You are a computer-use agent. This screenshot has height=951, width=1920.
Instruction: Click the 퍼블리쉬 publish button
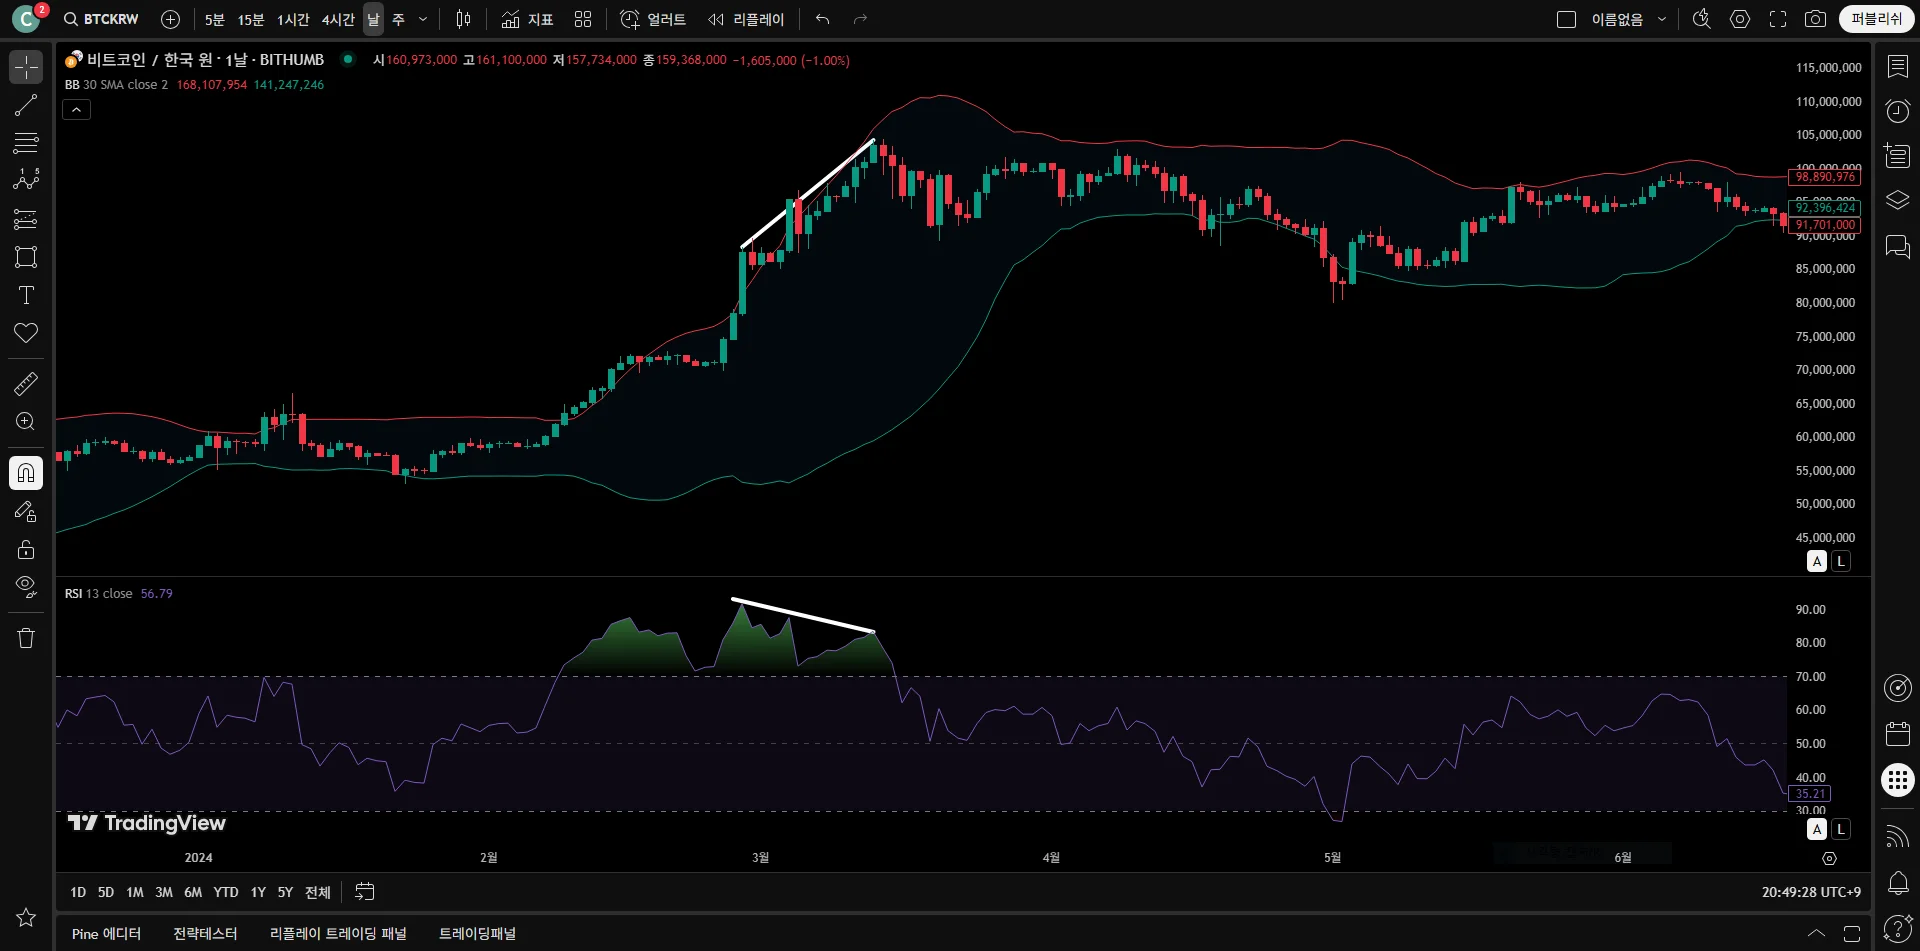point(1876,19)
